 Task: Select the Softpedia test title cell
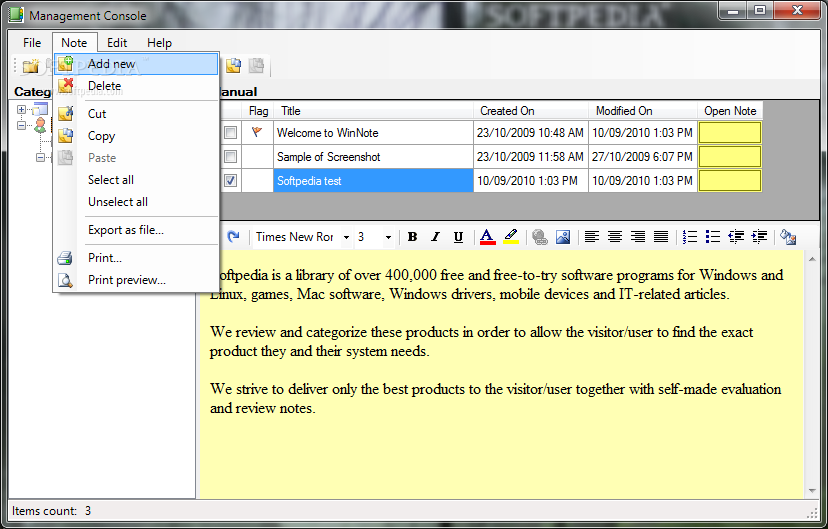tap(373, 181)
